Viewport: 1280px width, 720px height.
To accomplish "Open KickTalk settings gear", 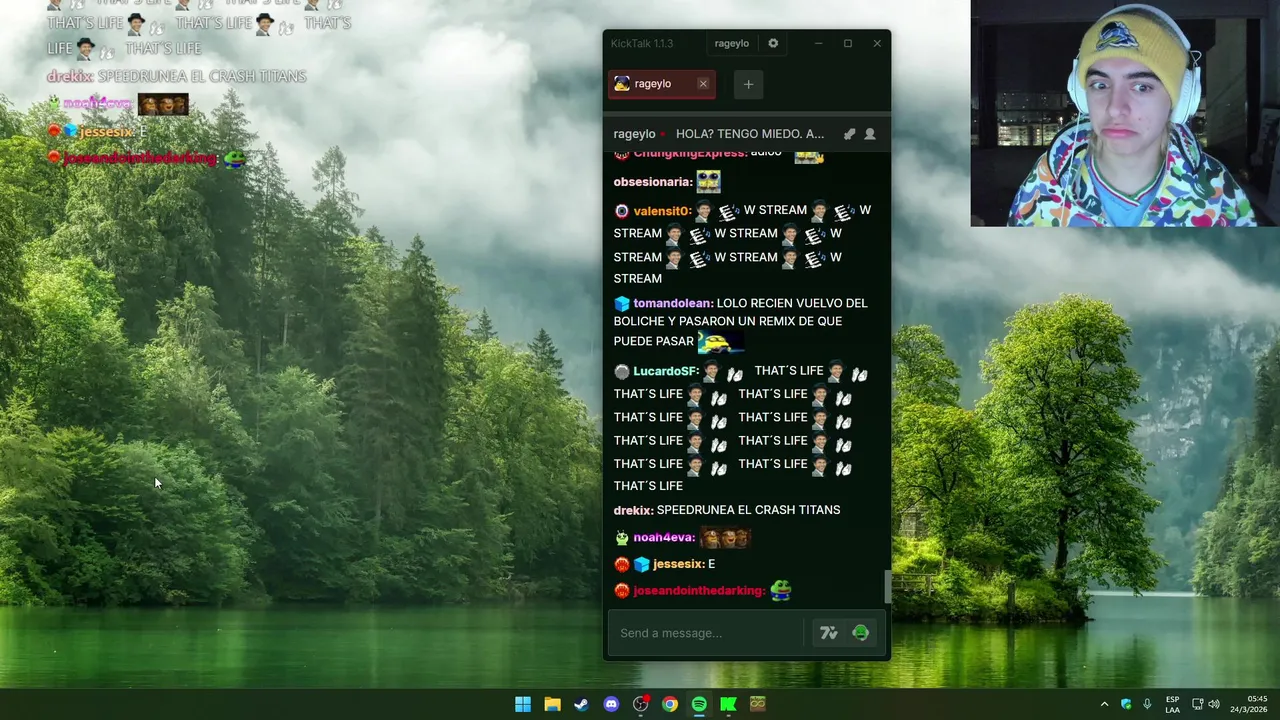I will [x=773, y=43].
